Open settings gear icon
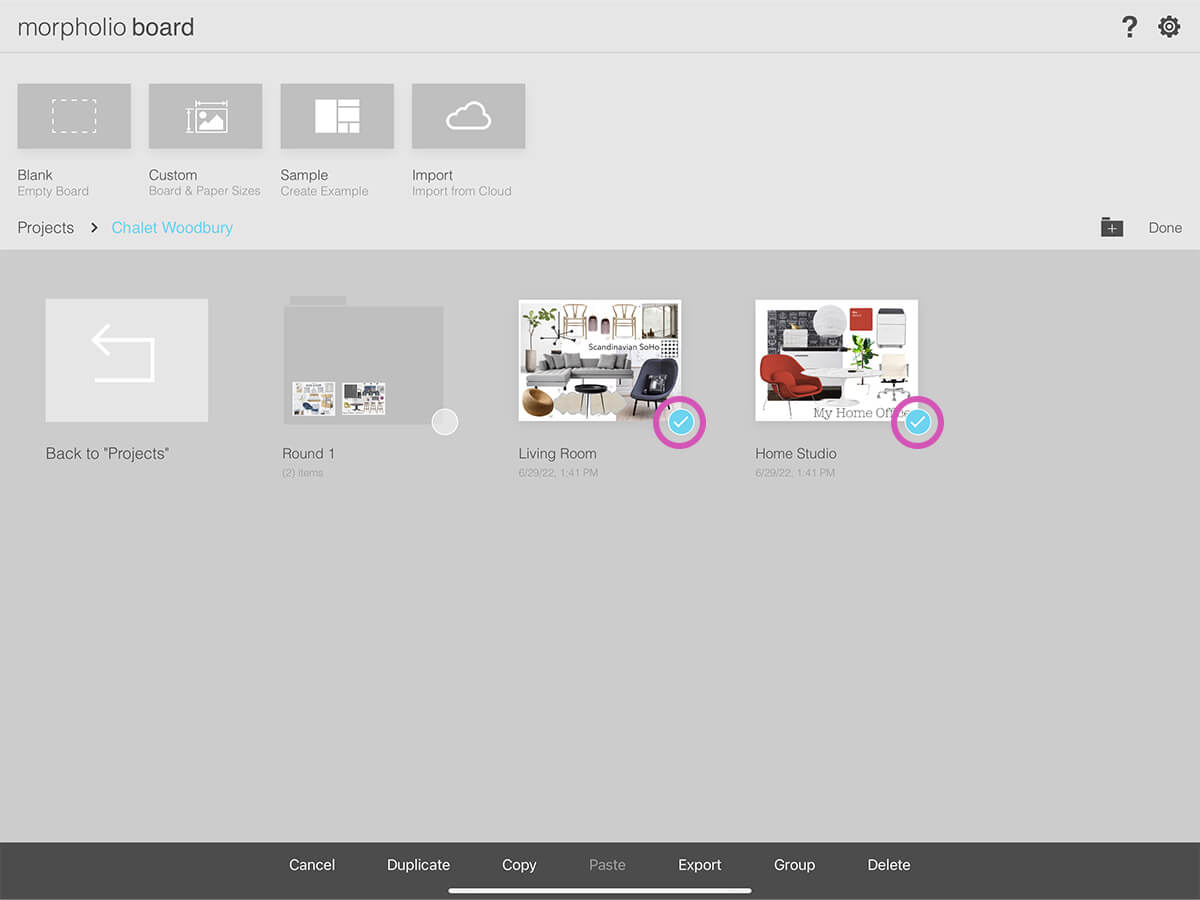 click(x=1169, y=27)
